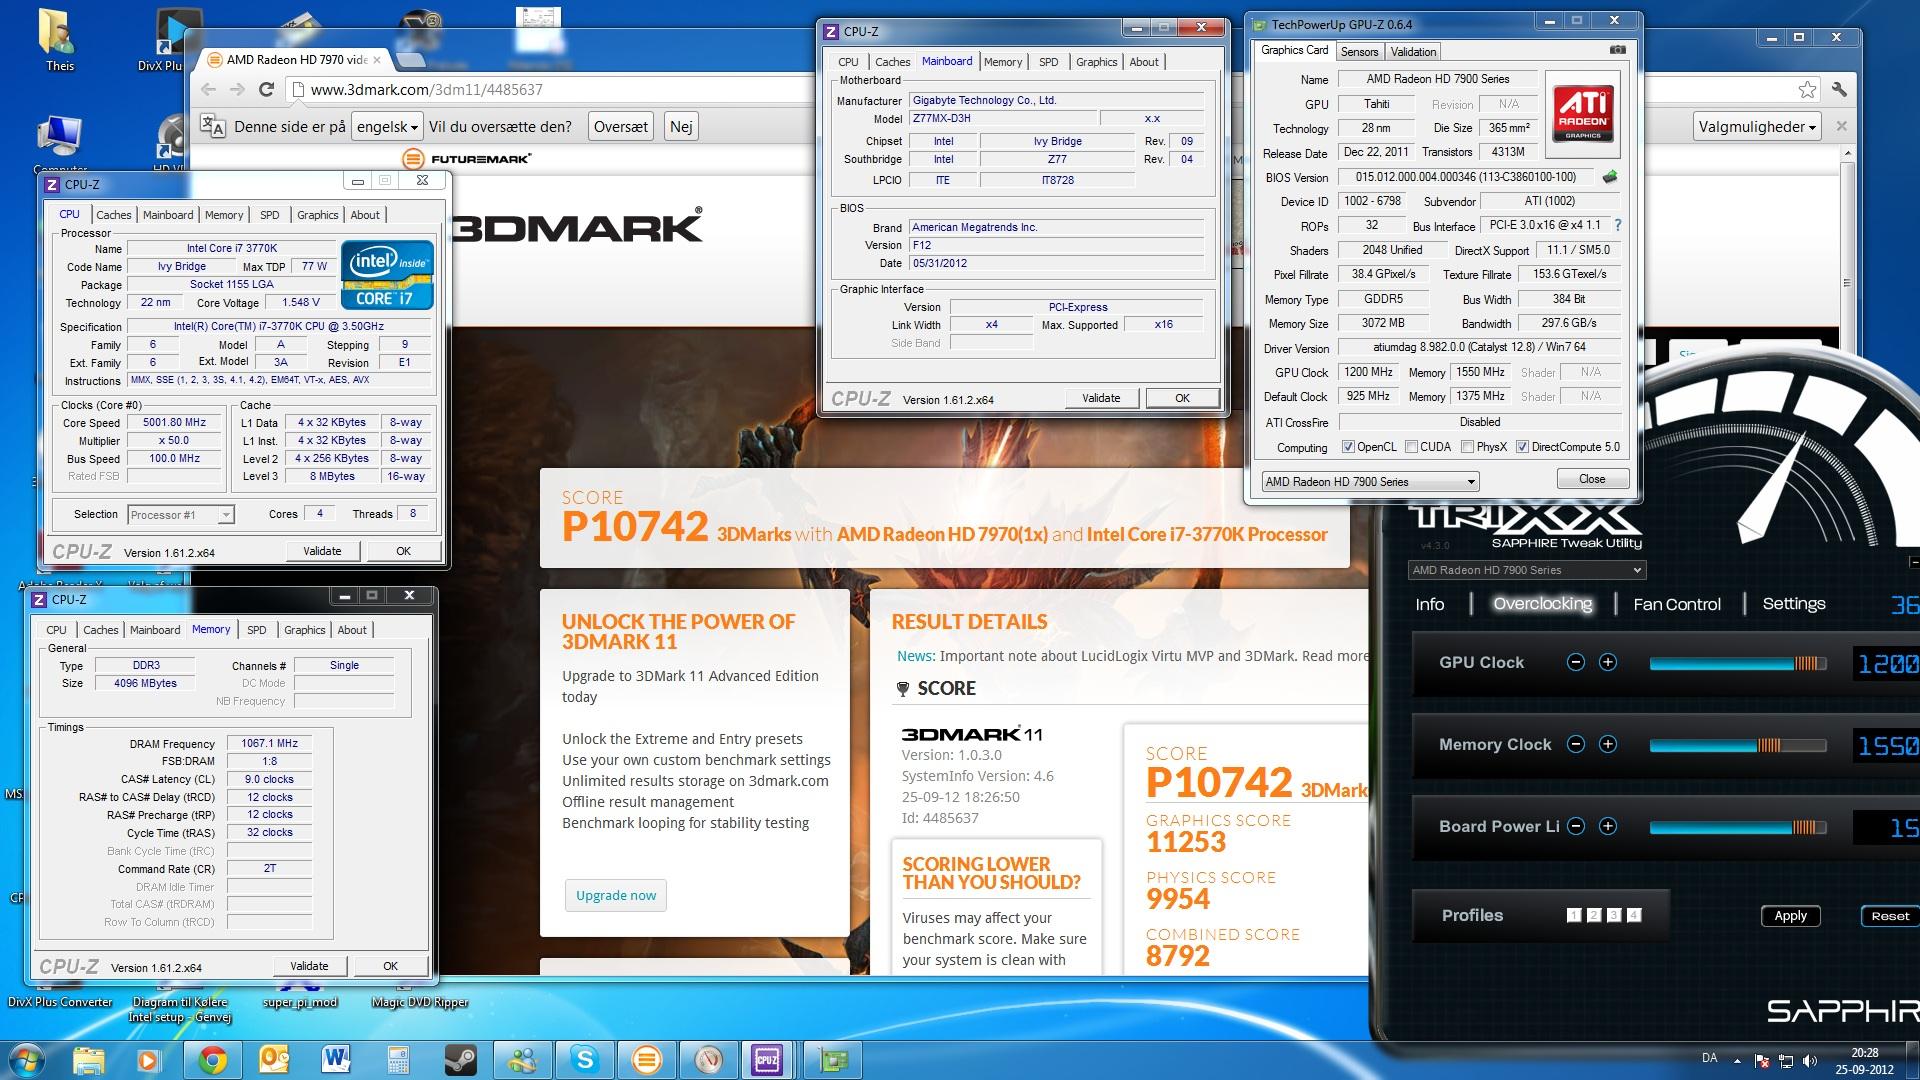The image size is (1920, 1080).
Task: Click the Apply button in TRIXX
Action: (1790, 916)
